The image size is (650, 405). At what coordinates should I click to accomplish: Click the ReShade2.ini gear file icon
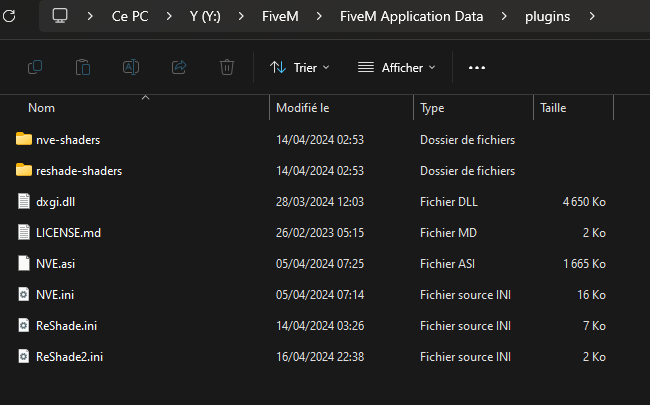point(24,356)
